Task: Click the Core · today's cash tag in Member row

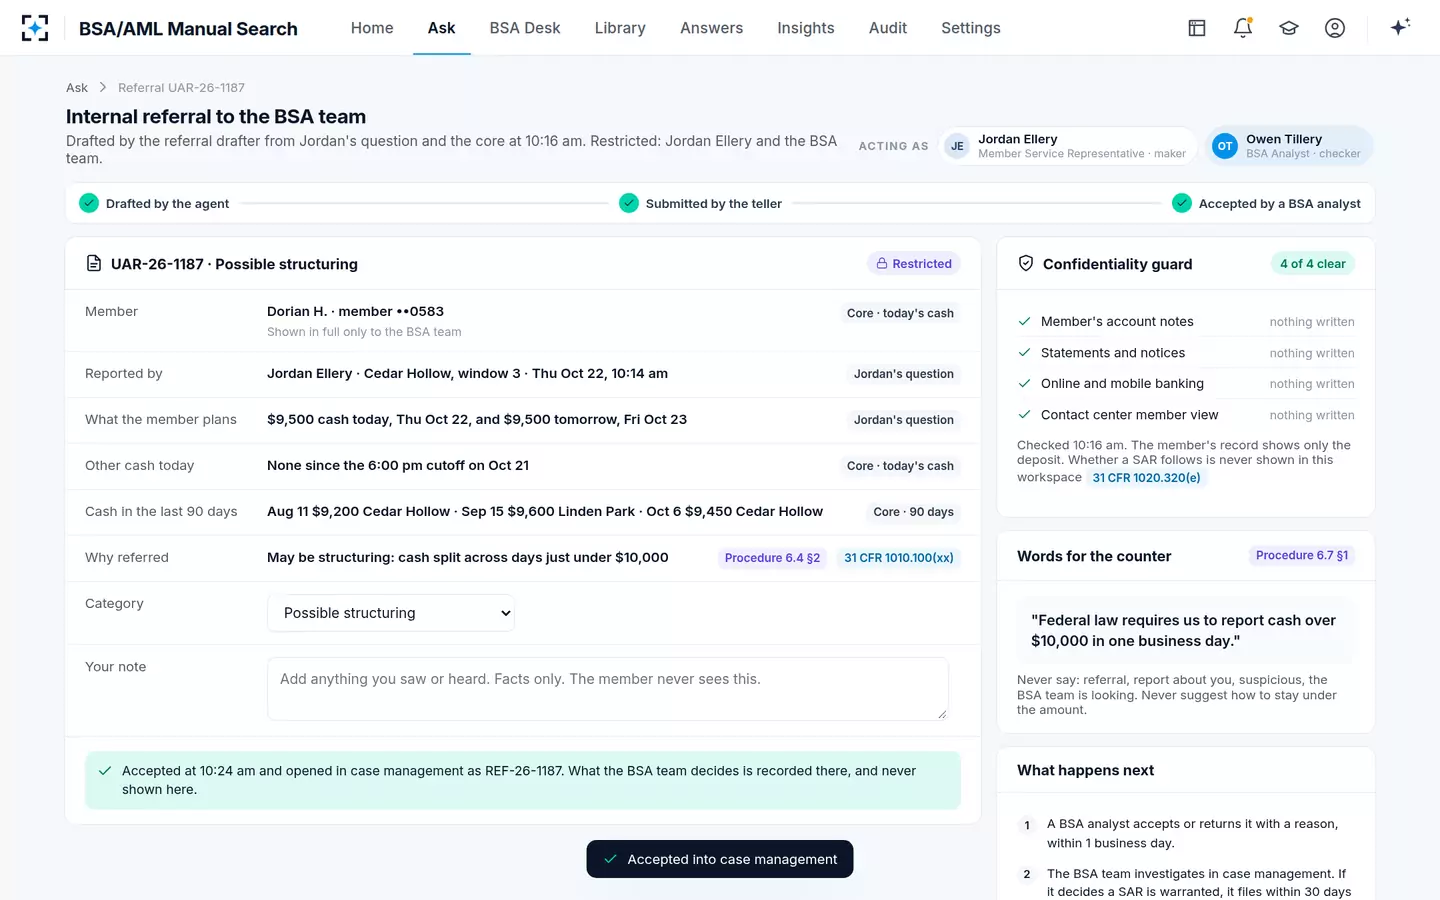Action: [x=900, y=313]
